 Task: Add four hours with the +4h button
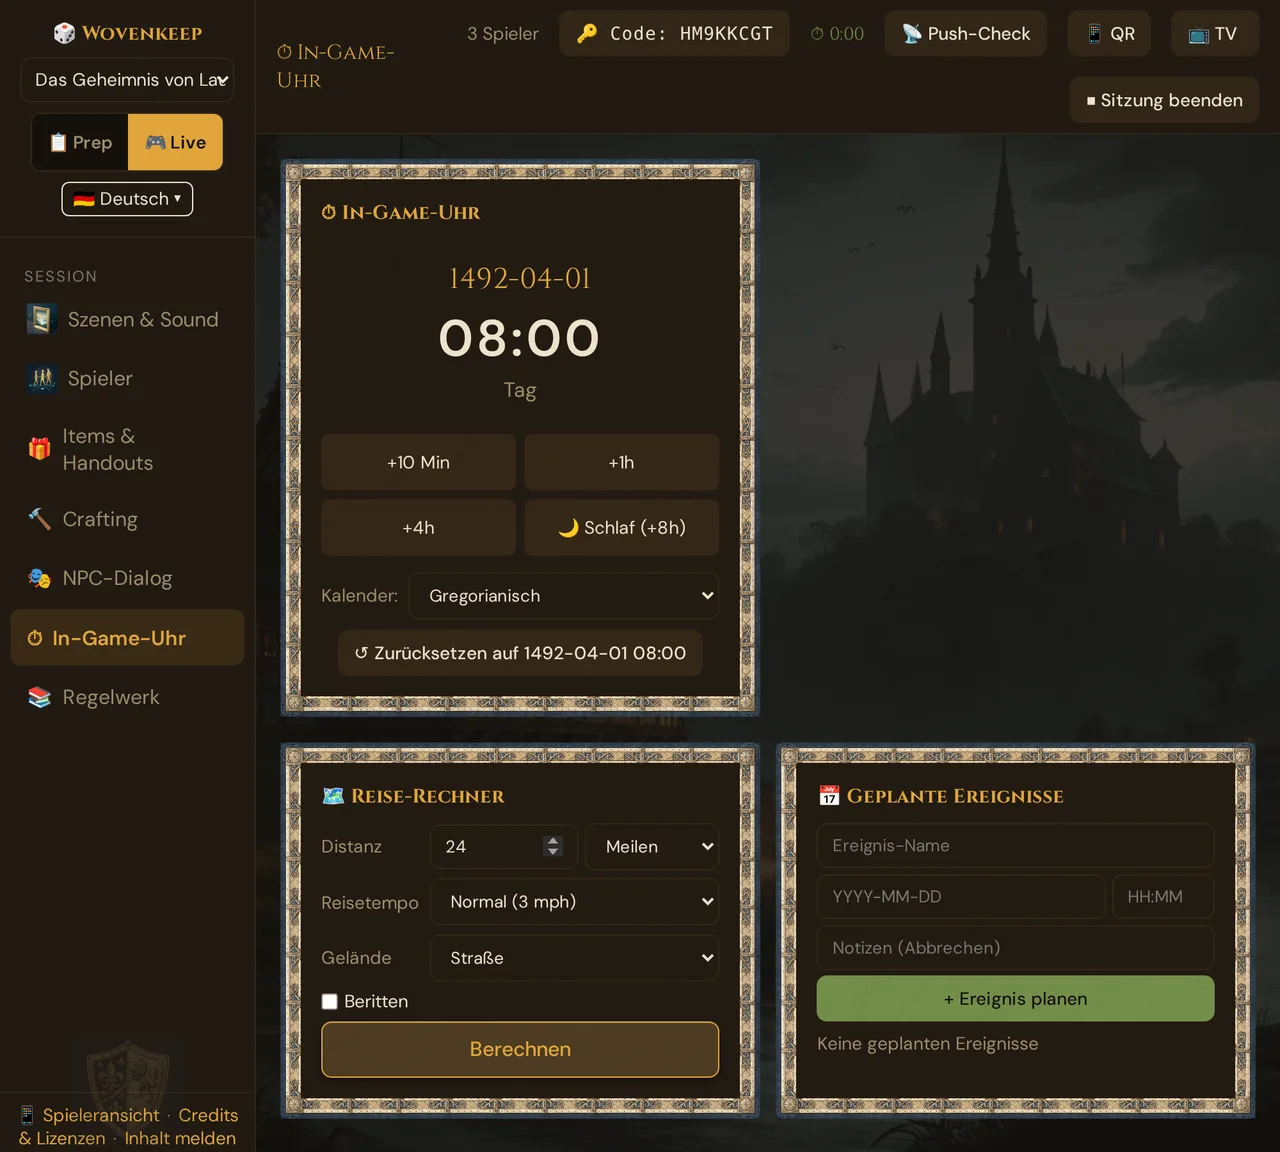[x=418, y=528]
